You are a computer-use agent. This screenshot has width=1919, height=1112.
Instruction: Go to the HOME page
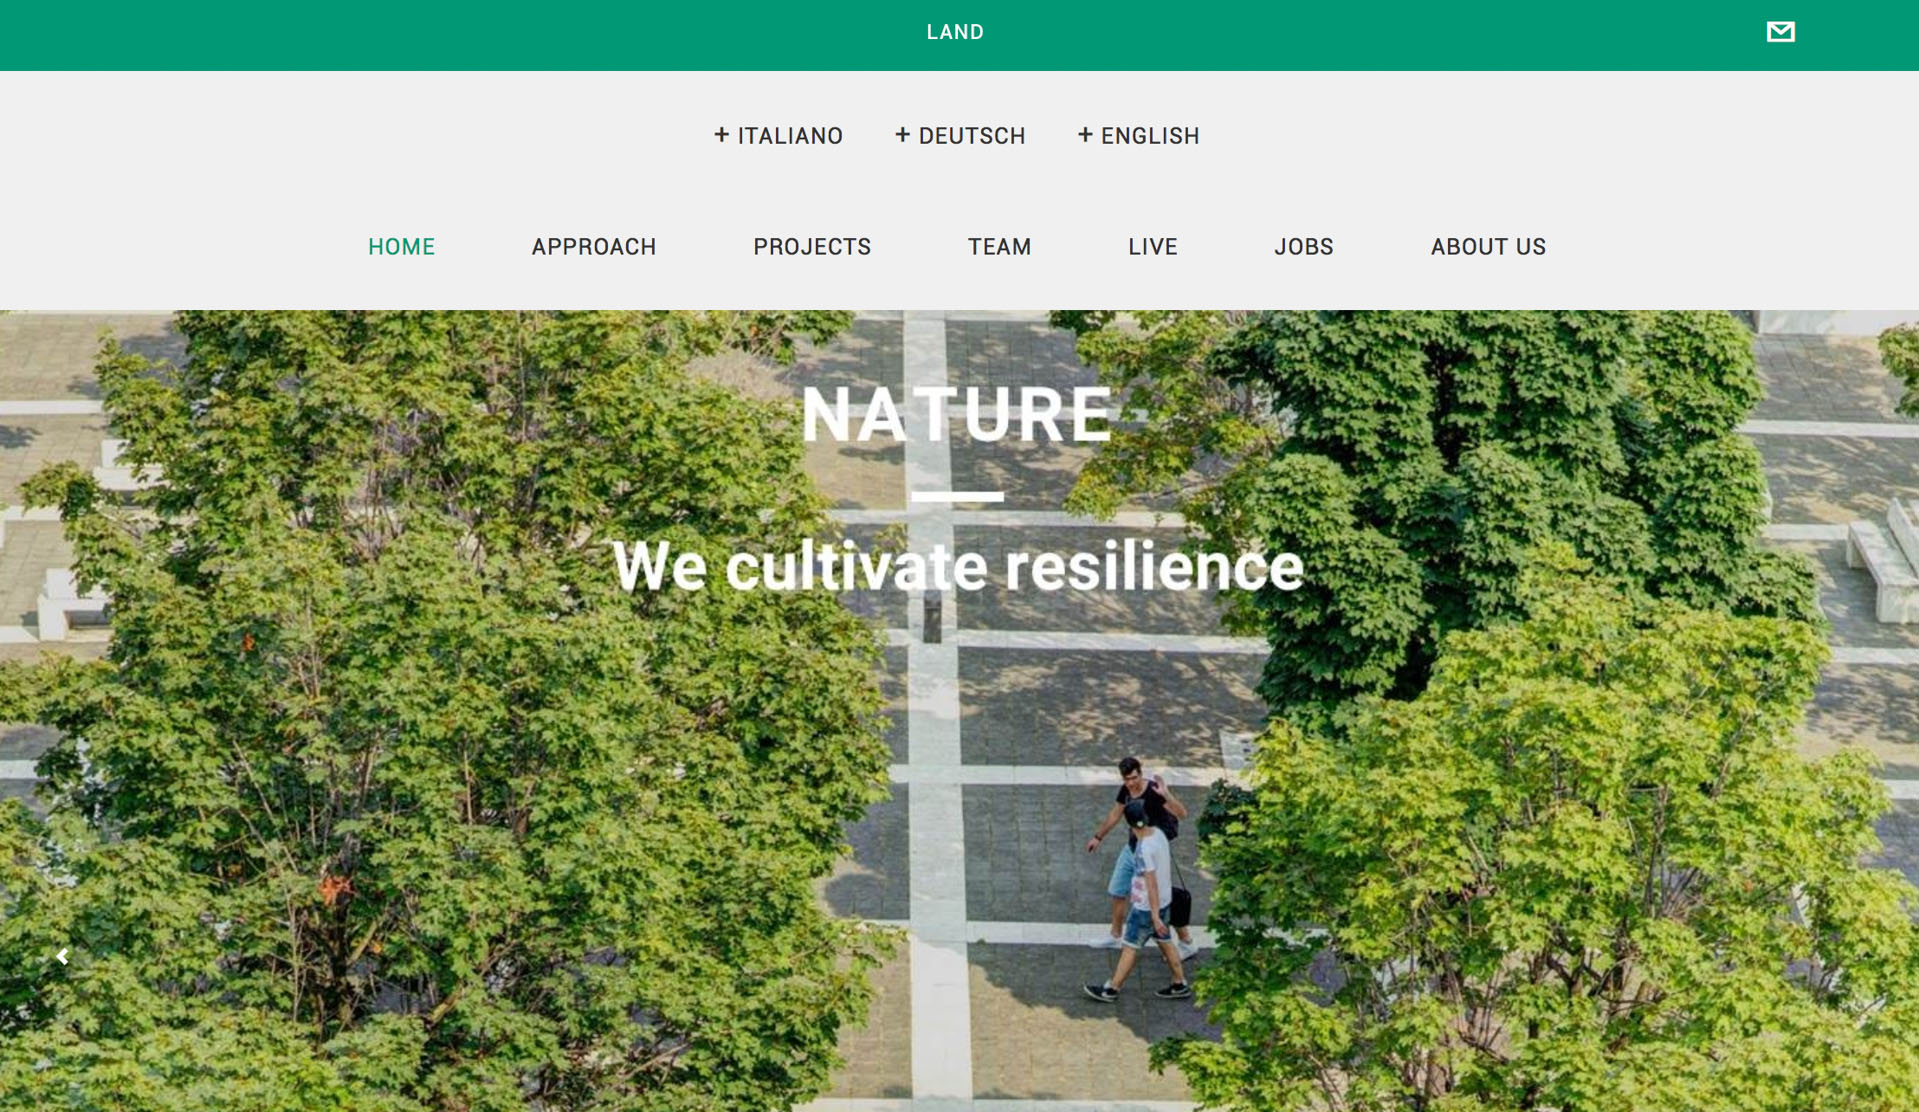(x=401, y=247)
